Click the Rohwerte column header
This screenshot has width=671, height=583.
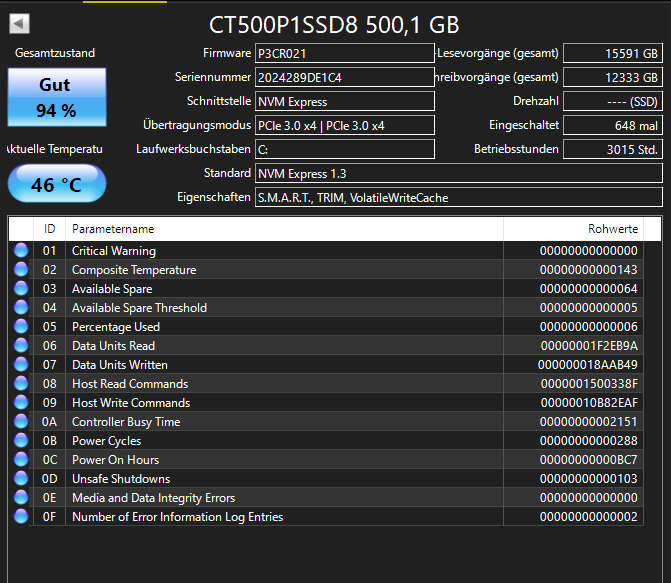coord(573,229)
